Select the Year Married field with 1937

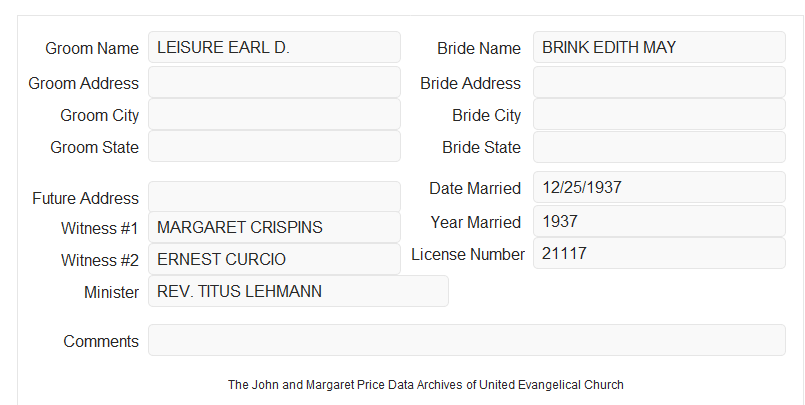(x=659, y=221)
